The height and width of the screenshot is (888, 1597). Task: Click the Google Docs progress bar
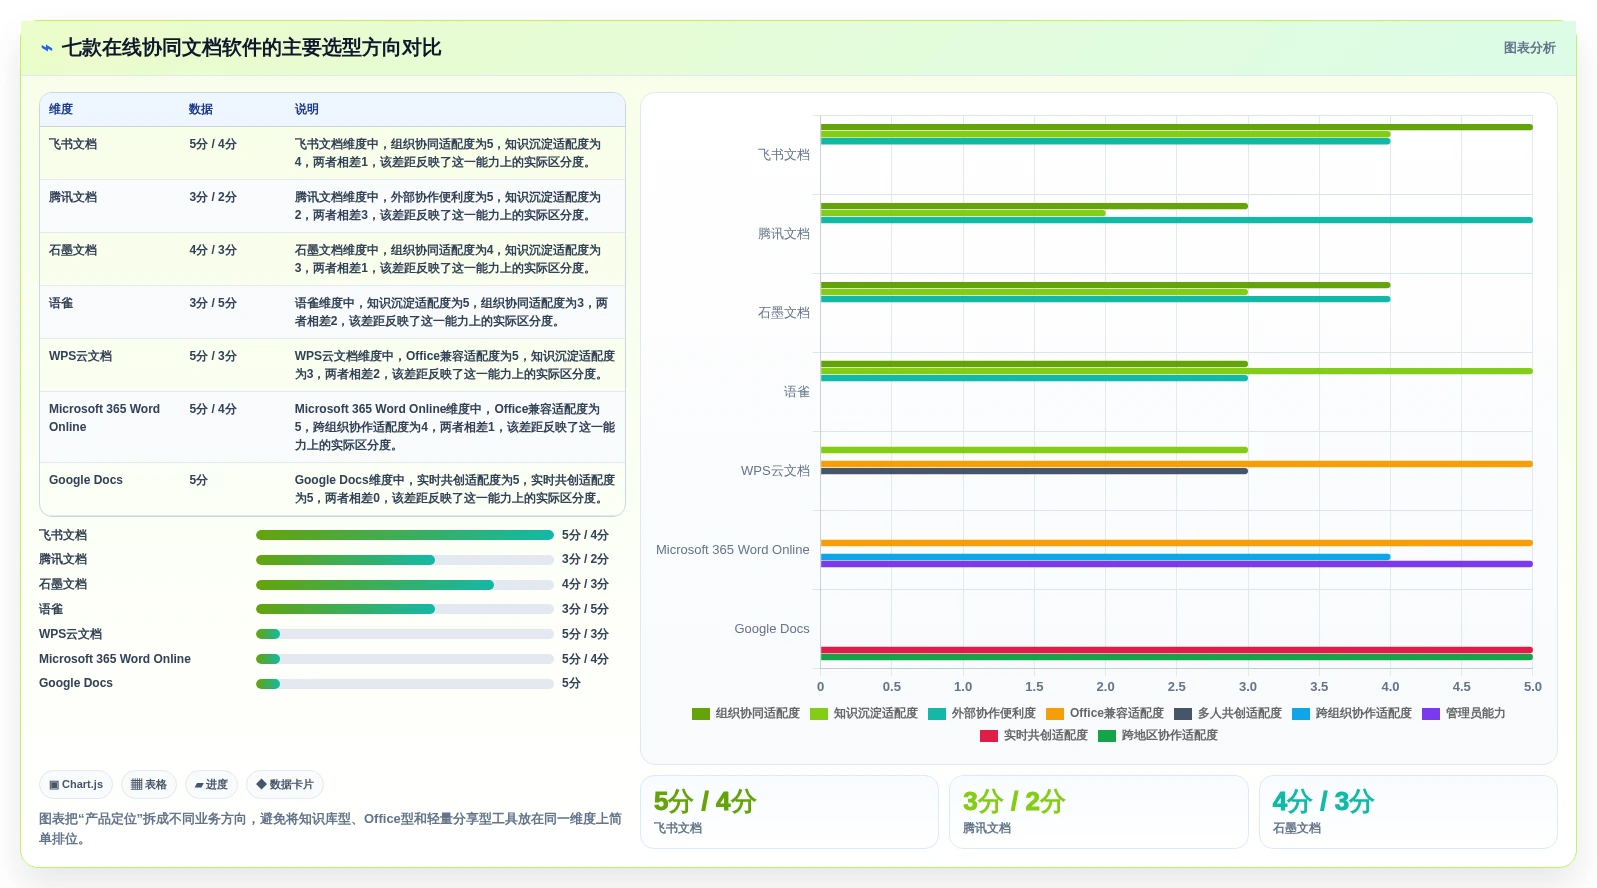(405, 684)
